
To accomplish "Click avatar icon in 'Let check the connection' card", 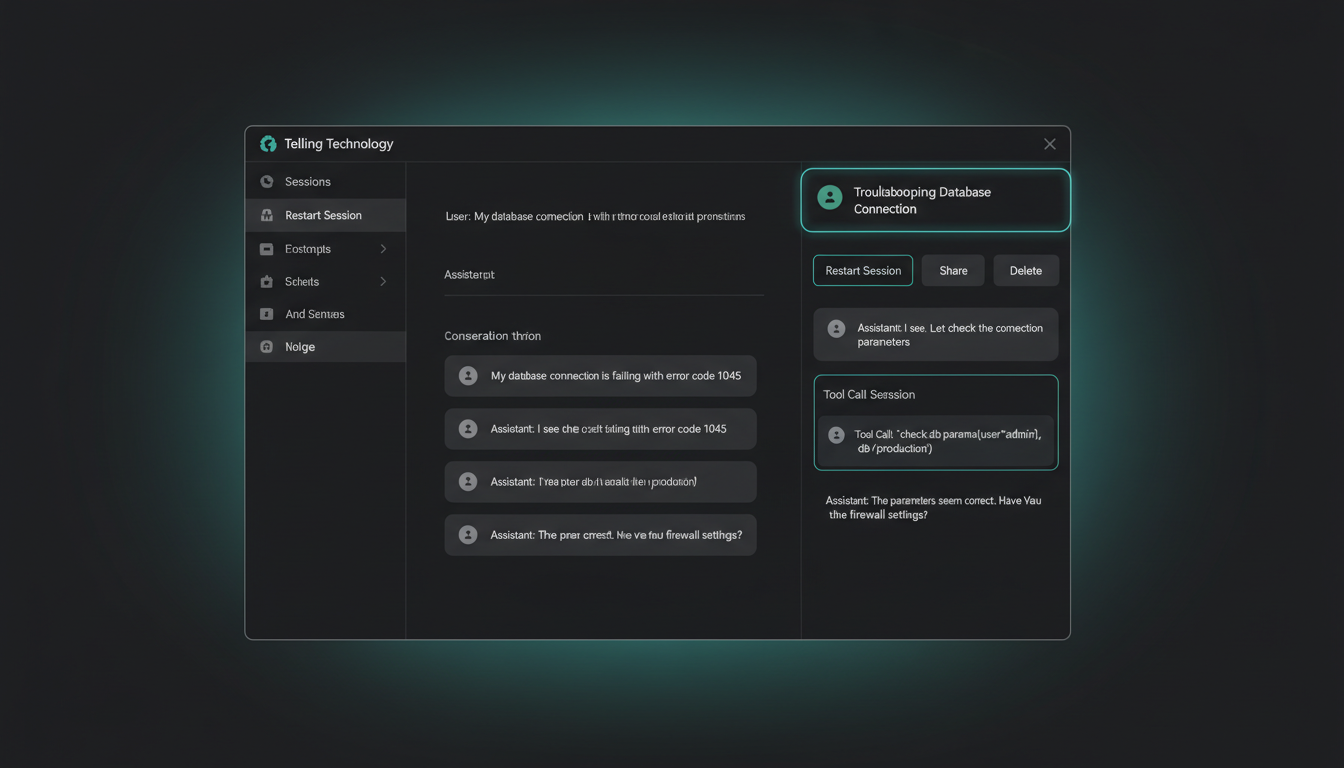I will click(x=836, y=328).
